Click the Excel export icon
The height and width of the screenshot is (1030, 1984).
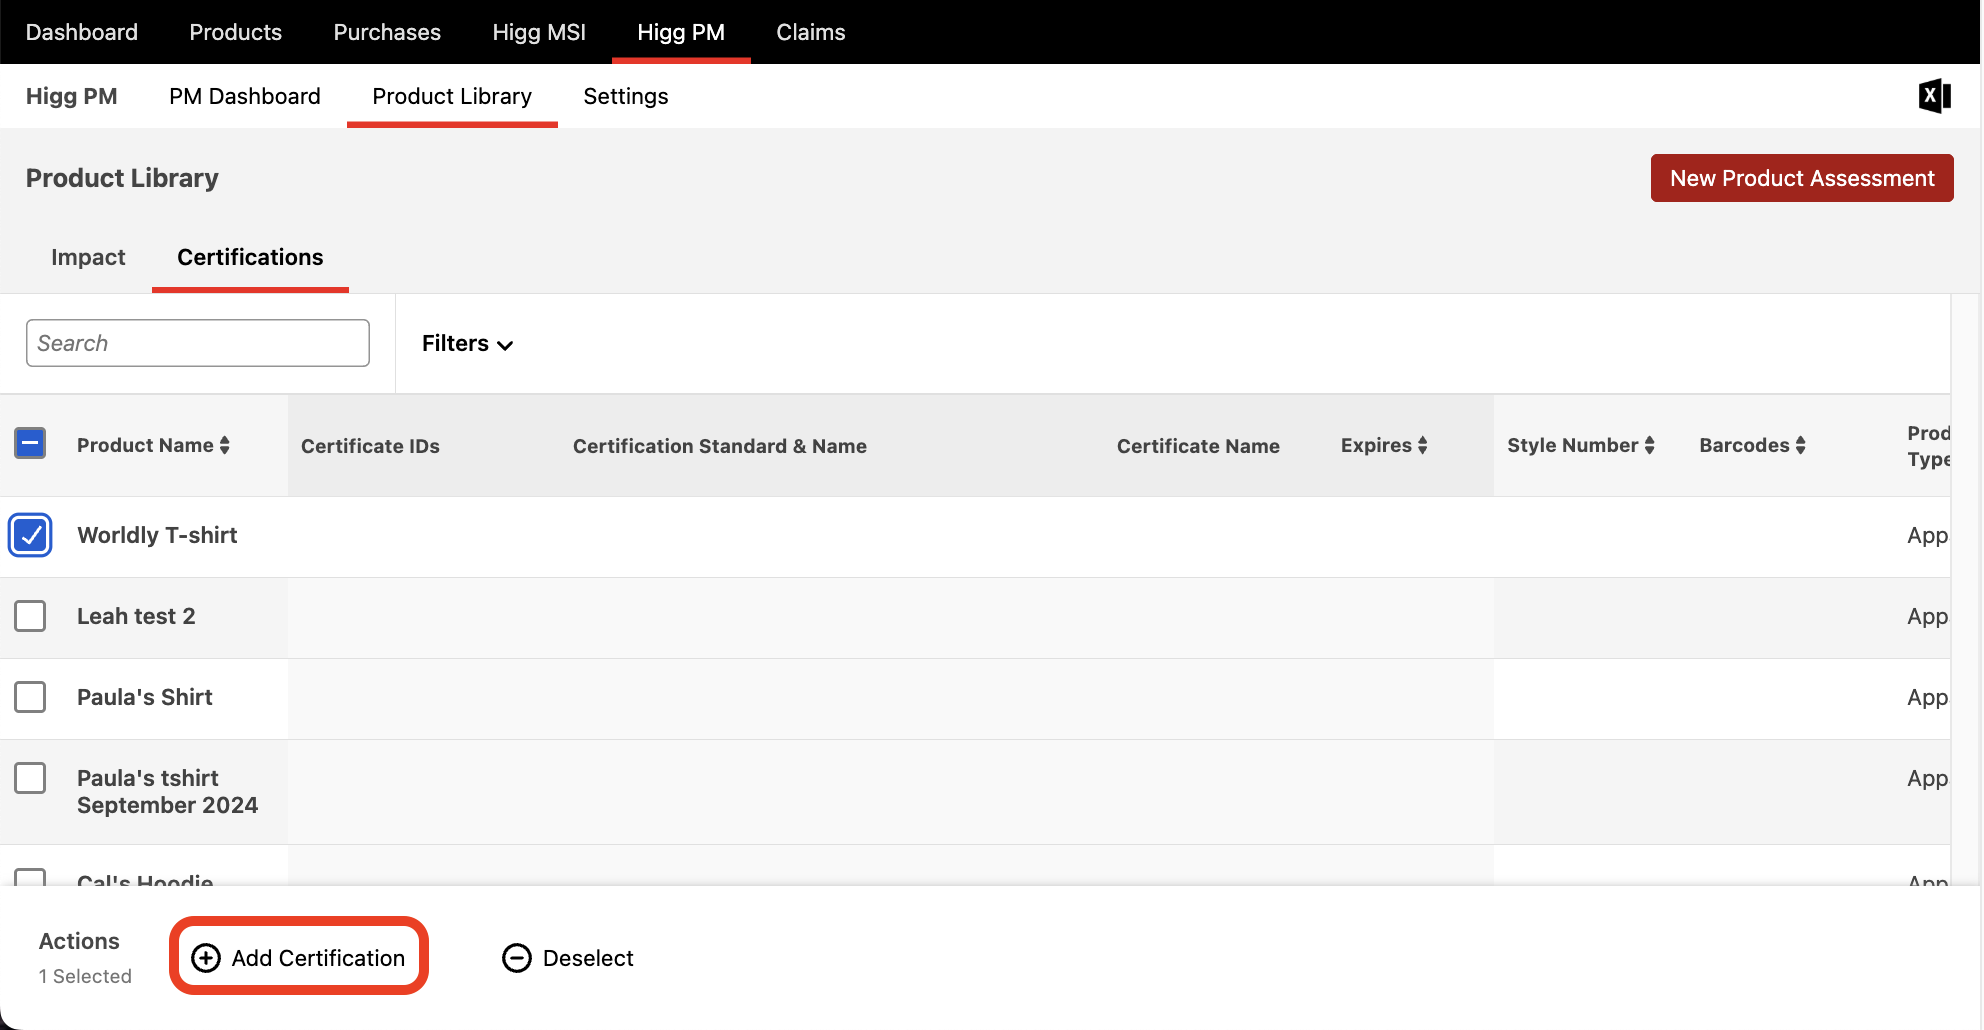(1935, 96)
